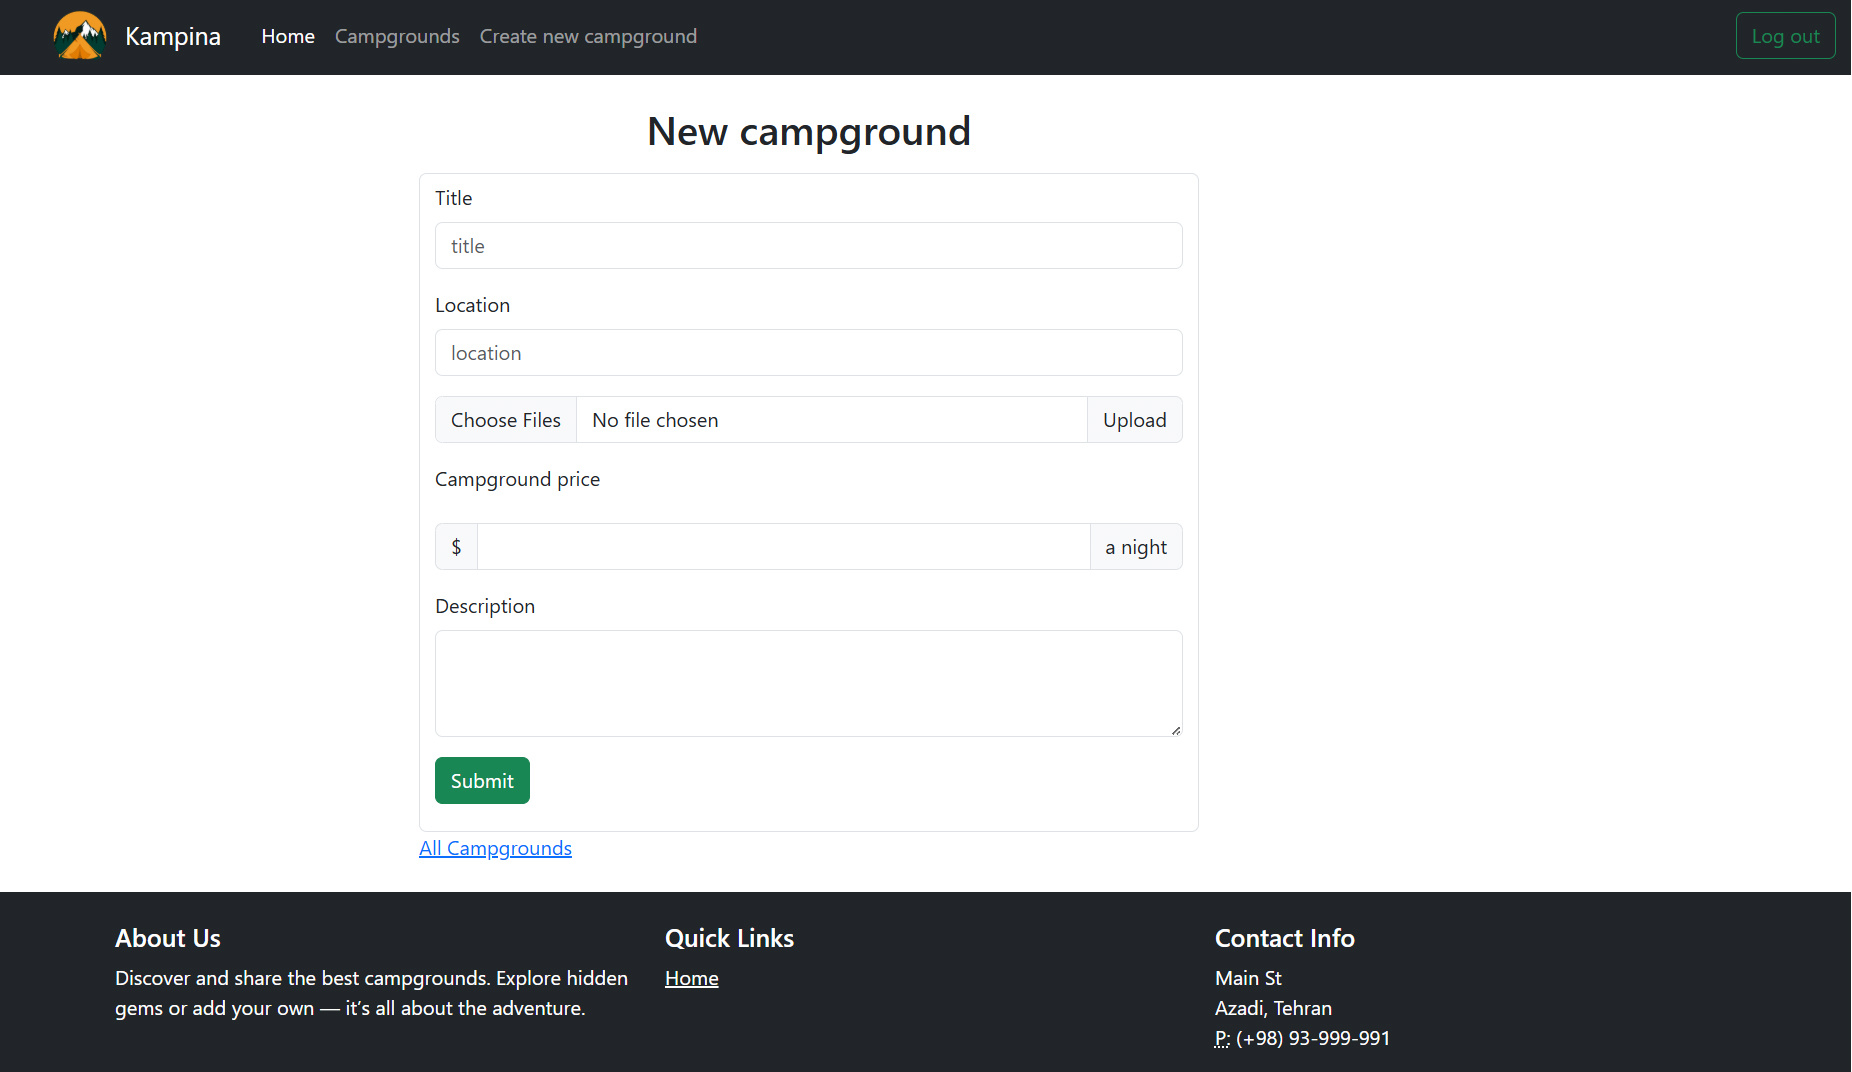Screen dimensions: 1852x1072
Task: Go to the Campgrounds nav link
Action: [397, 37]
